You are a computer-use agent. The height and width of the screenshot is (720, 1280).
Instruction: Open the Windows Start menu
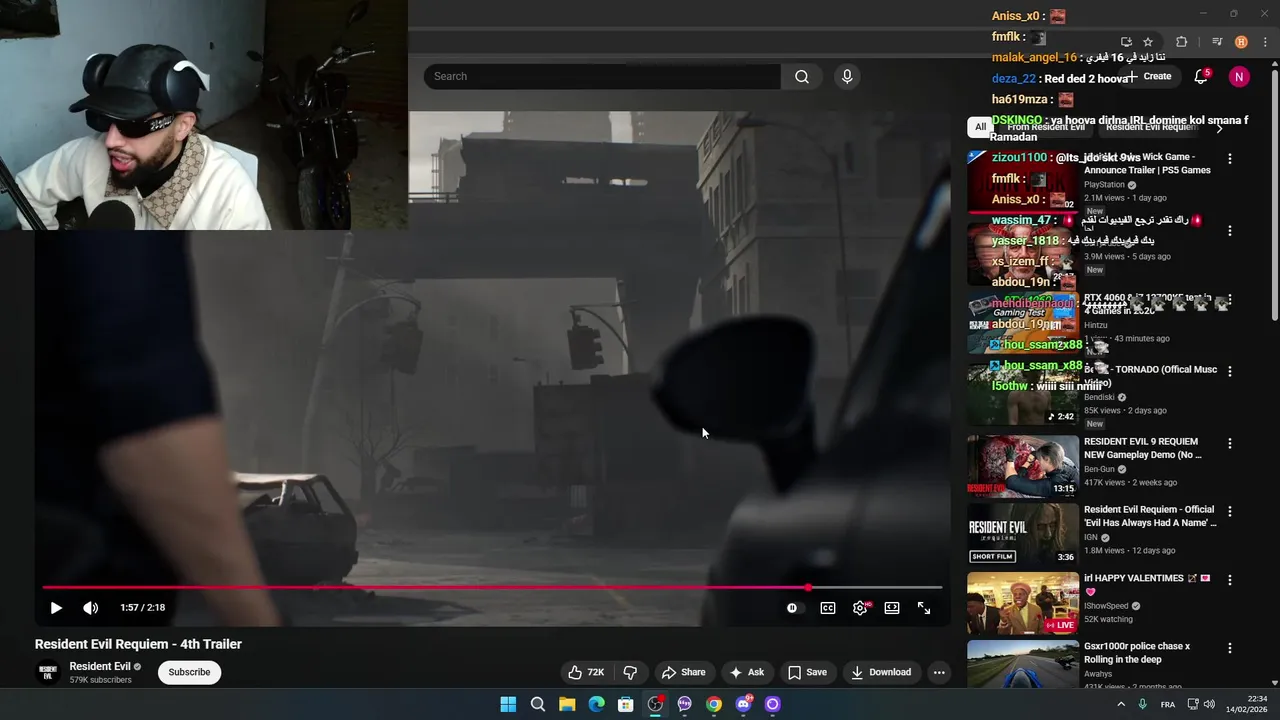pos(508,704)
